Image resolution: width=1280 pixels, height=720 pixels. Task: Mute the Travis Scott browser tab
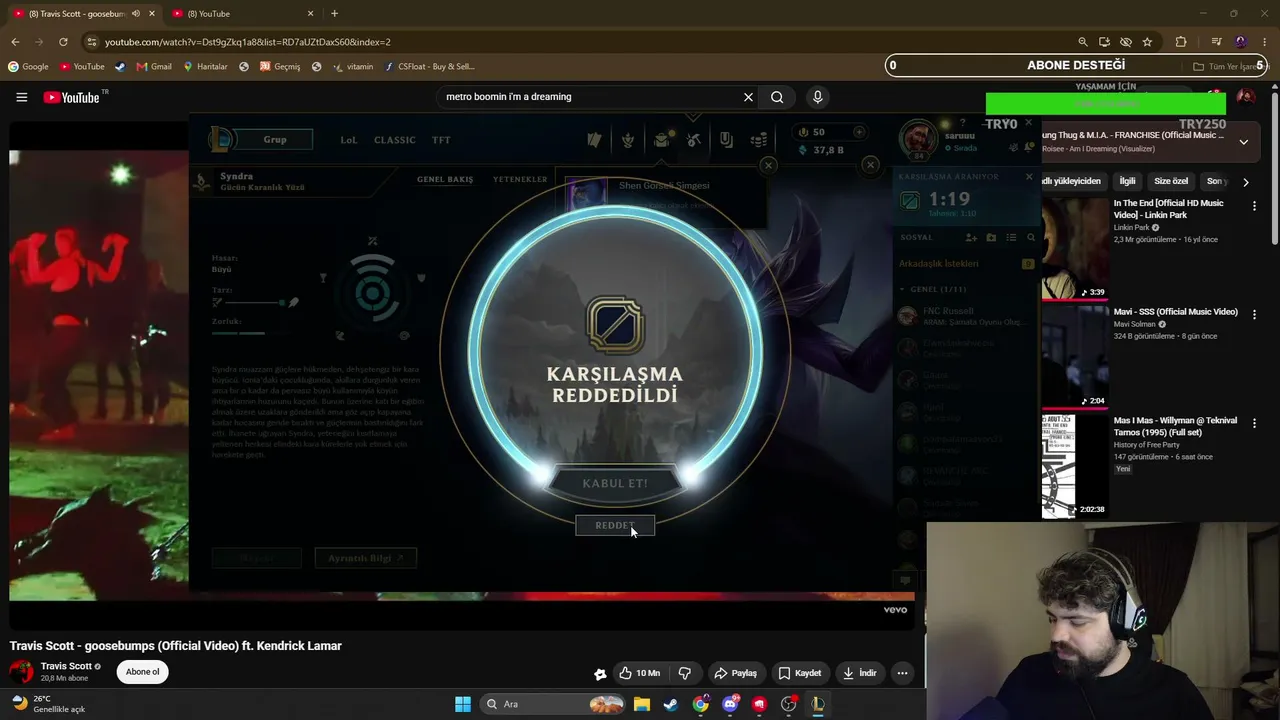(x=136, y=14)
